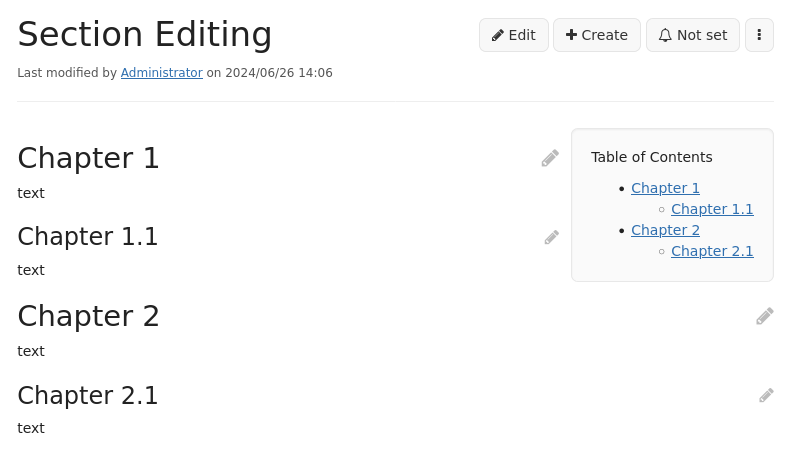Click the text paragraph under Chapter 2
Viewport: 789px width, 450px height.
coord(31,351)
